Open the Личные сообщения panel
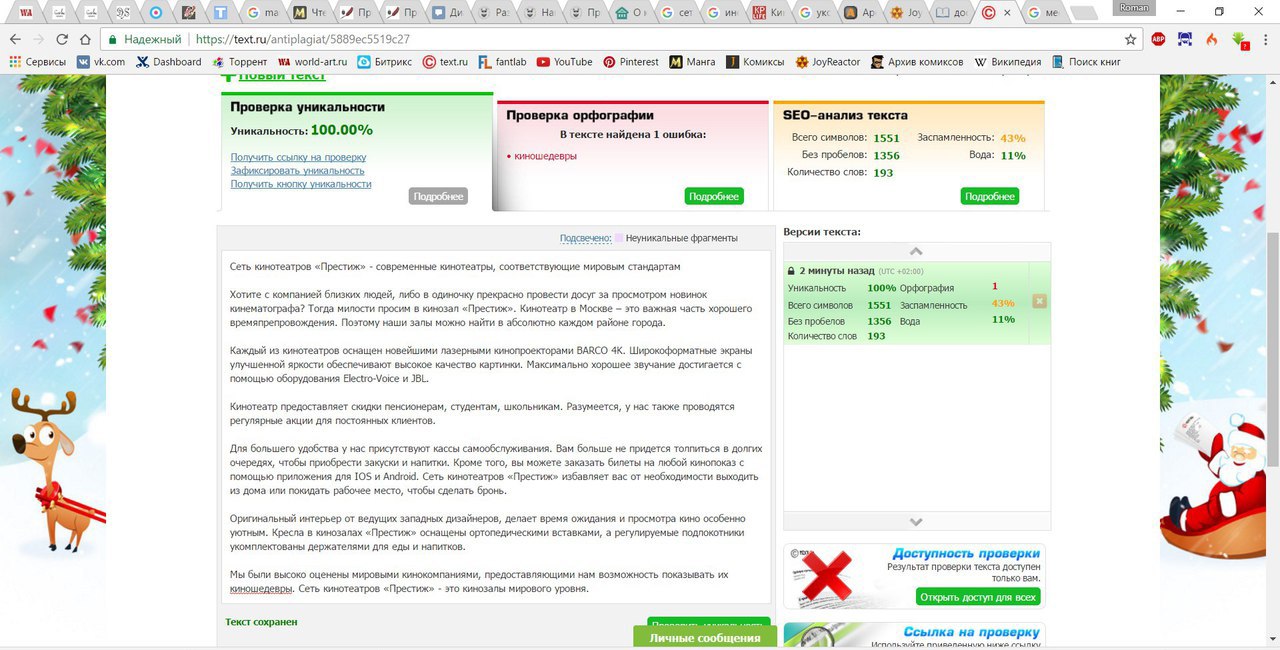This screenshot has height=650, width=1280. (x=705, y=638)
